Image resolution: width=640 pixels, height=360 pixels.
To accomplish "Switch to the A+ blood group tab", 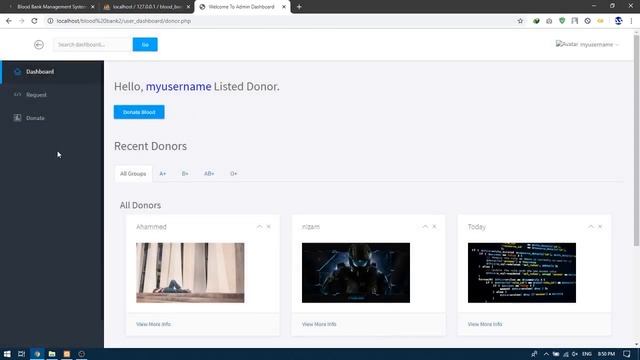I will coord(163,173).
